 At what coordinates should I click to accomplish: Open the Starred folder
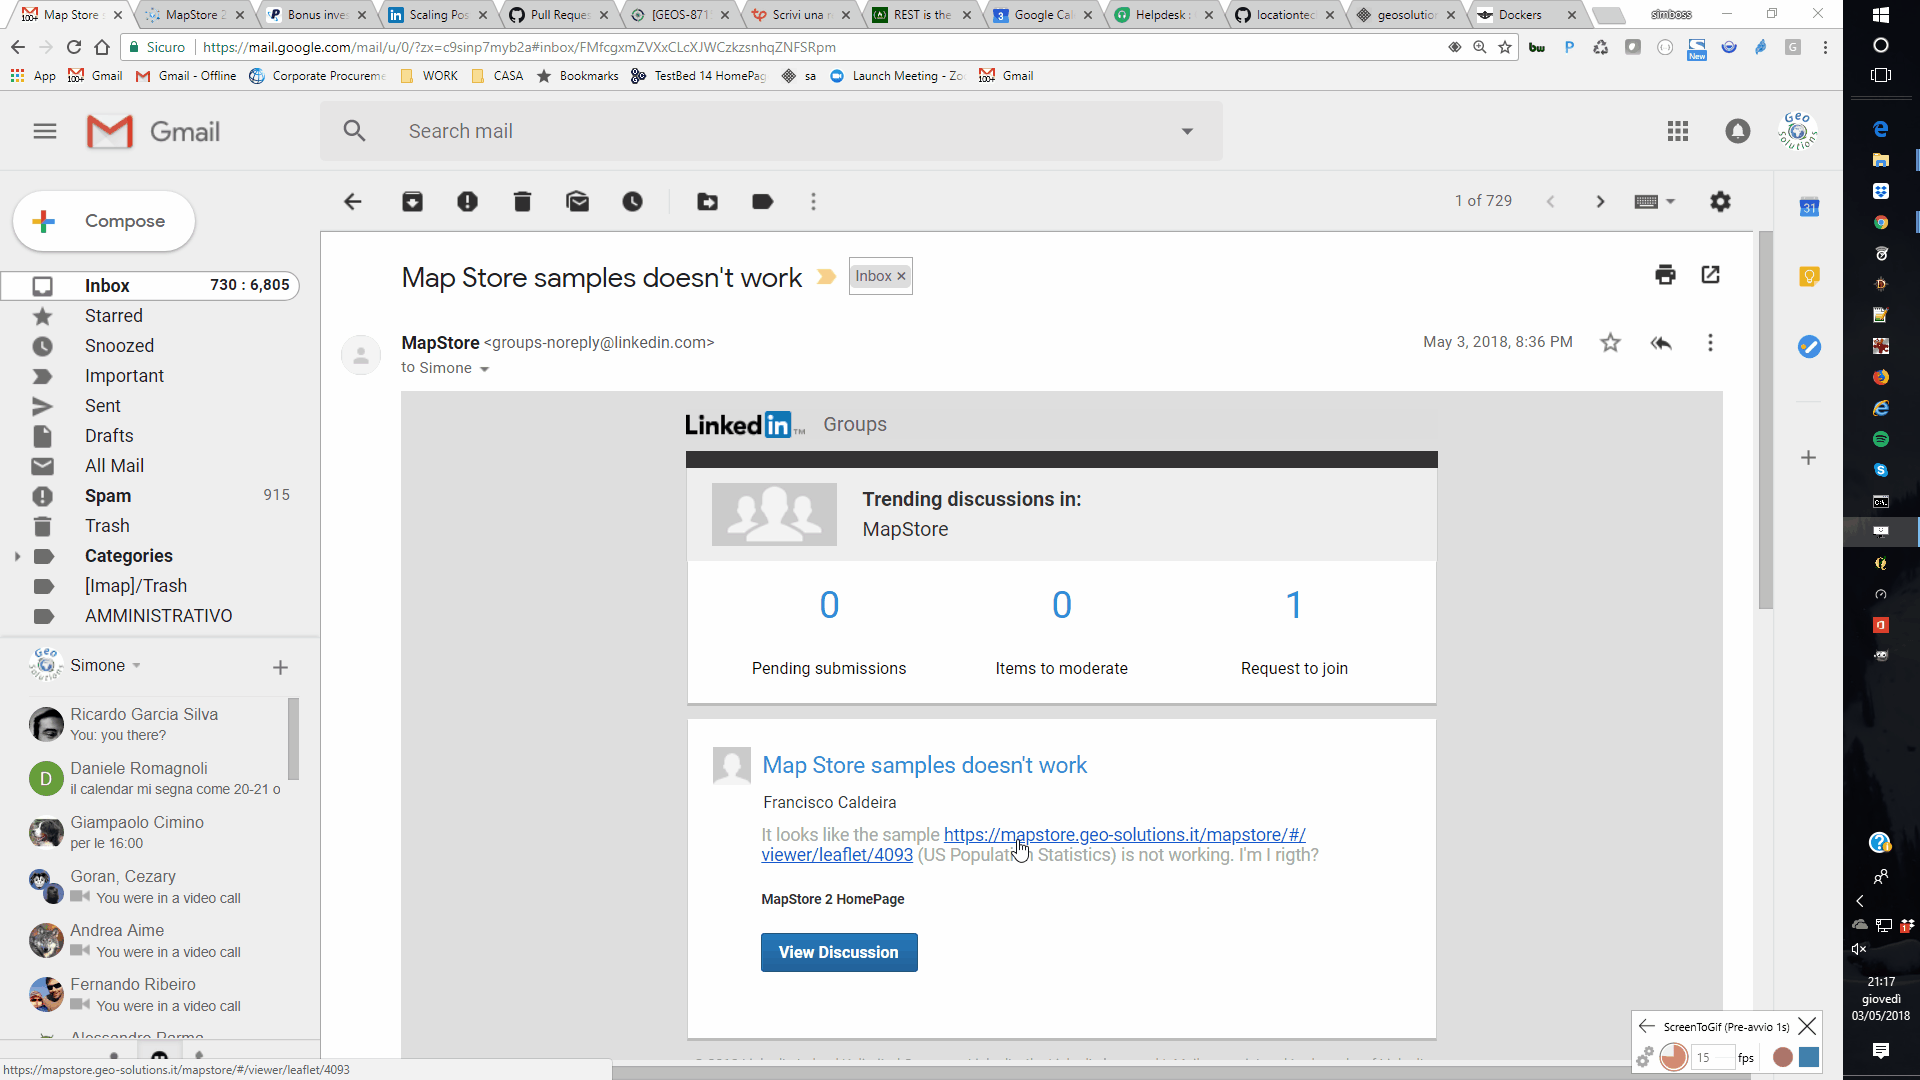(150, 316)
